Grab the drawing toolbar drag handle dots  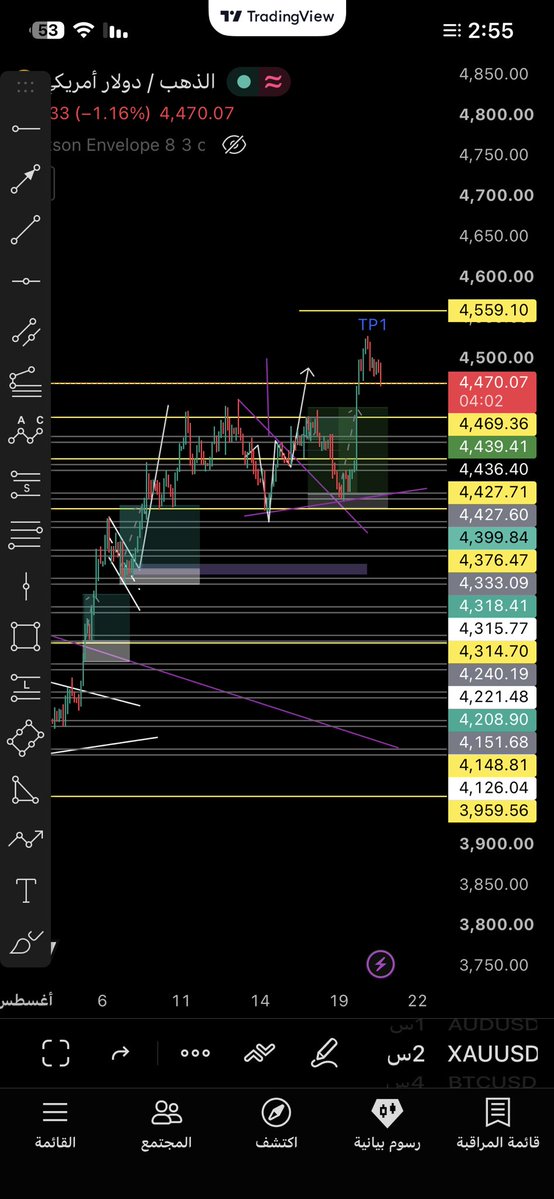(x=25, y=86)
